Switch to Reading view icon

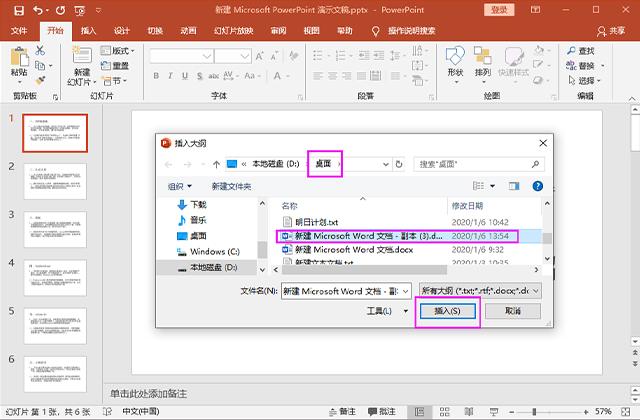[x=469, y=411]
